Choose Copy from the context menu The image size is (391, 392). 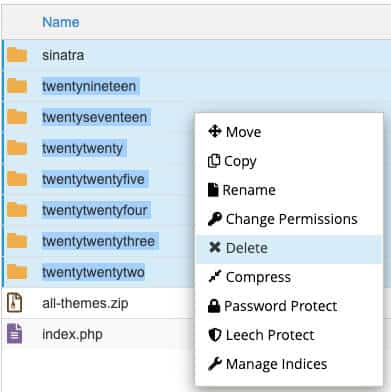289,161
